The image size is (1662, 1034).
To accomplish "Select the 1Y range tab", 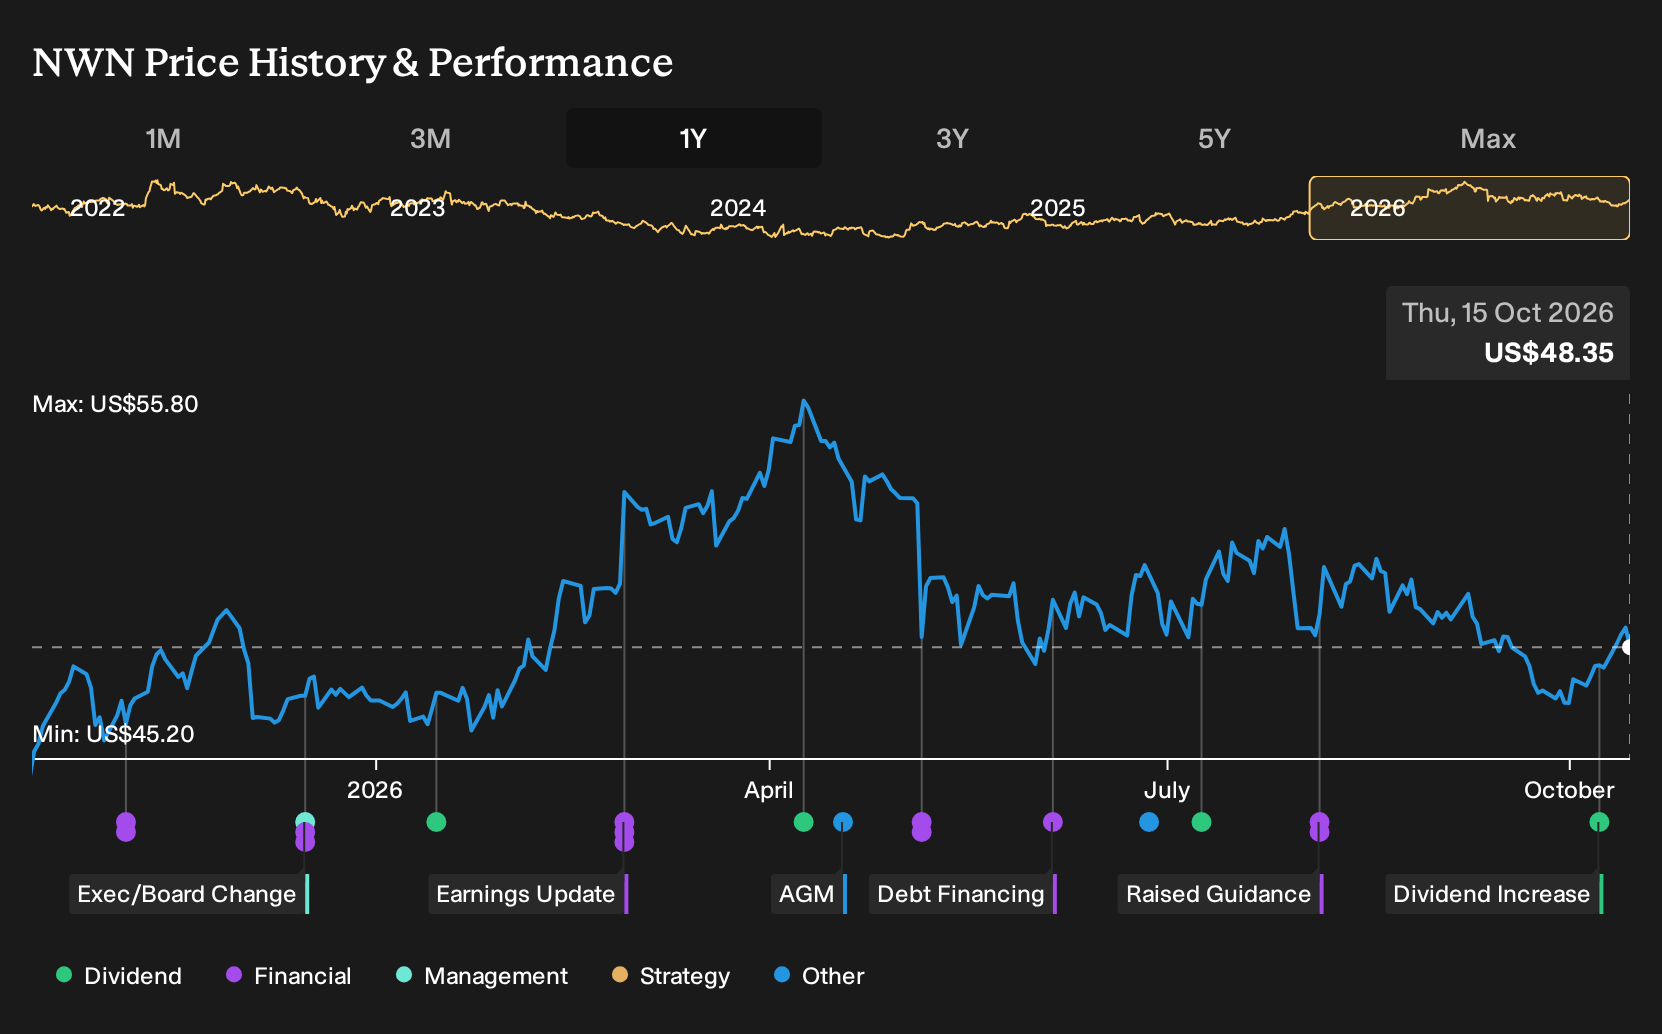I will coord(693,138).
